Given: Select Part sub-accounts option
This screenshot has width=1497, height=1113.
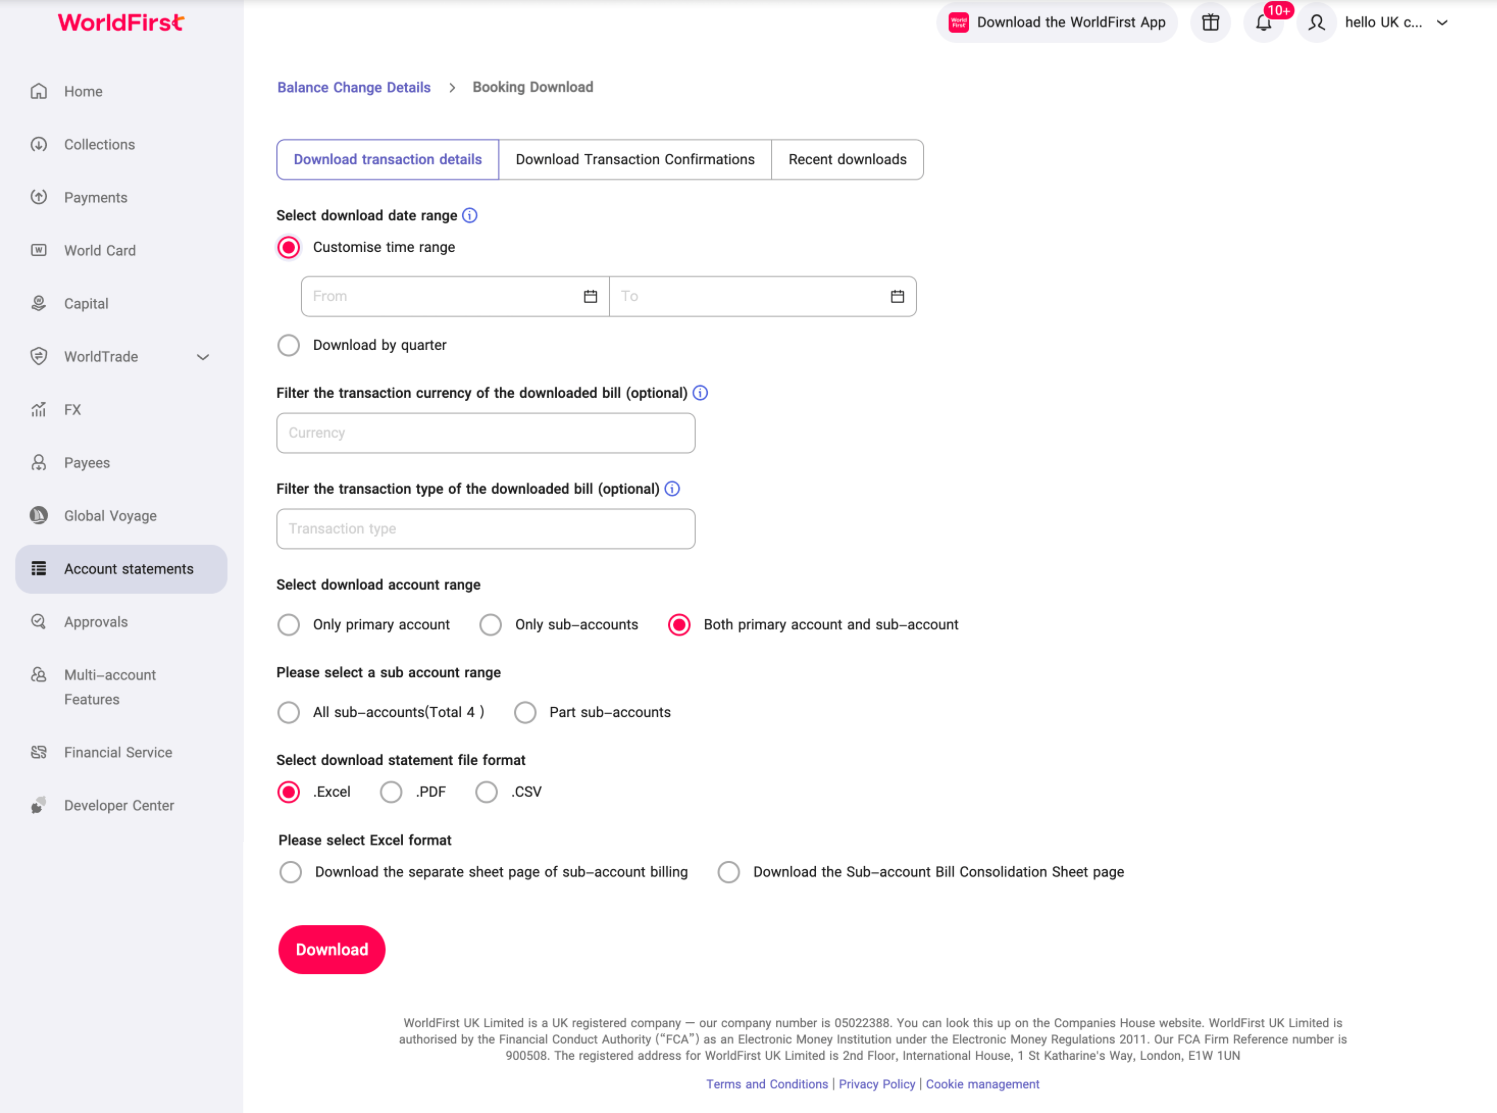Looking at the screenshot, I should (x=525, y=712).
